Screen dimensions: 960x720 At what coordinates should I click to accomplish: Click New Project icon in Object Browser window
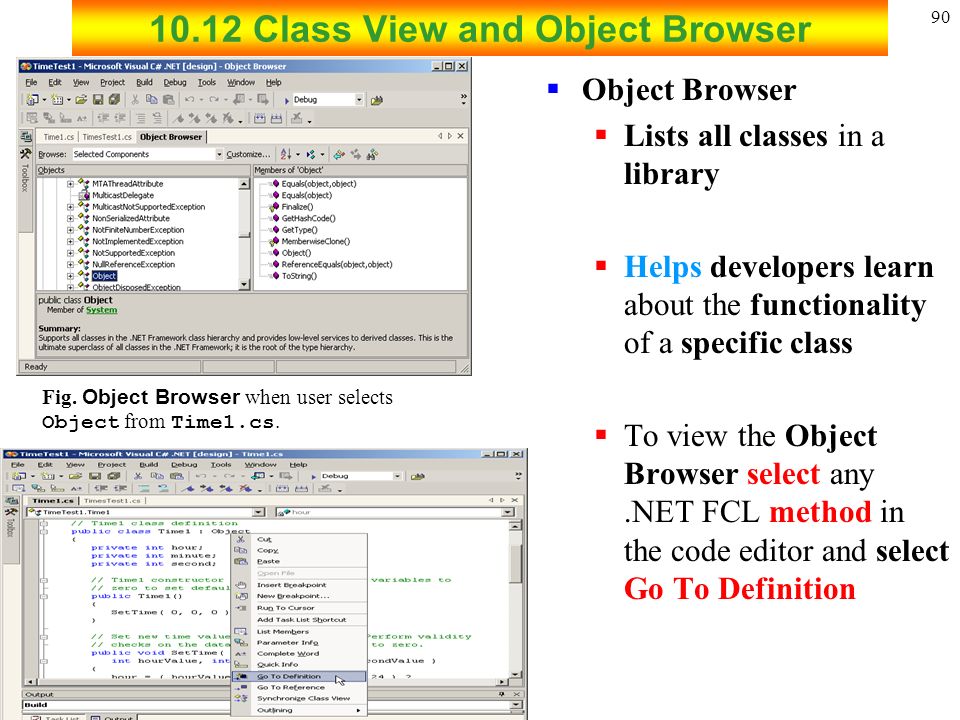(x=32, y=100)
